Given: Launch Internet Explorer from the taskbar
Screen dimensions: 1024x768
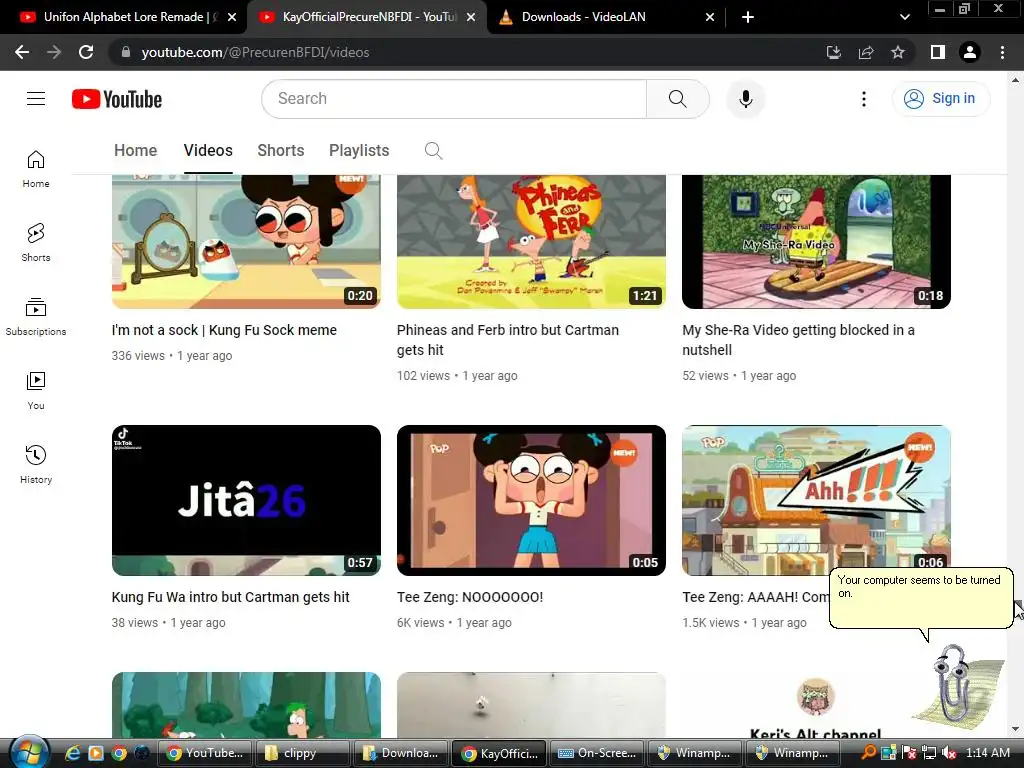Looking at the screenshot, I should tap(72, 753).
